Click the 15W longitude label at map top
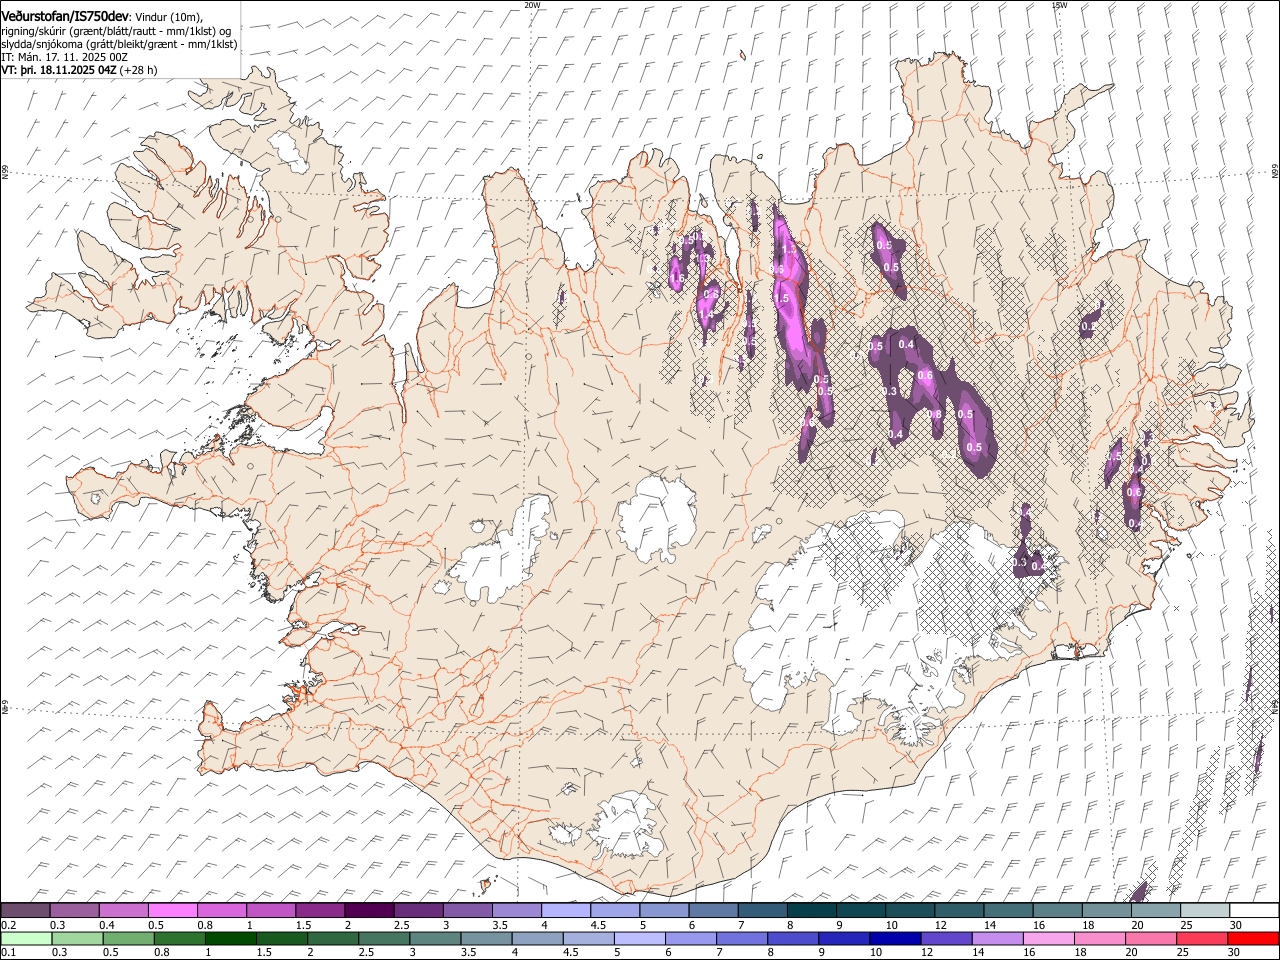The width and height of the screenshot is (1280, 960). tap(1060, 5)
